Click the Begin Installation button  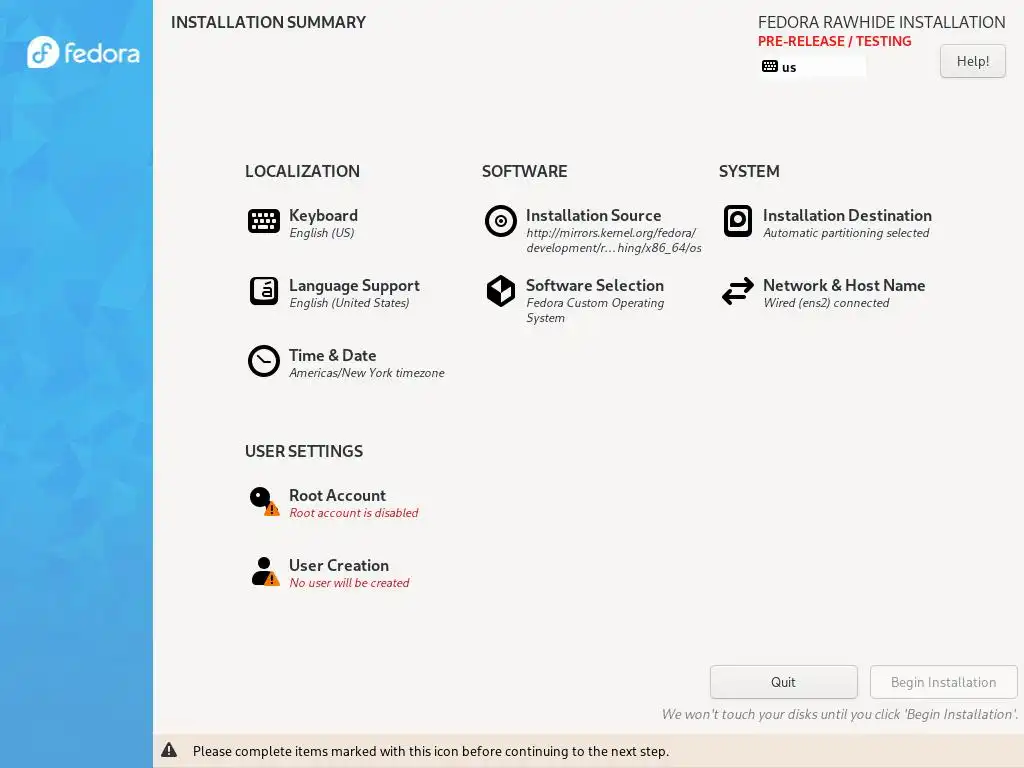pos(944,682)
